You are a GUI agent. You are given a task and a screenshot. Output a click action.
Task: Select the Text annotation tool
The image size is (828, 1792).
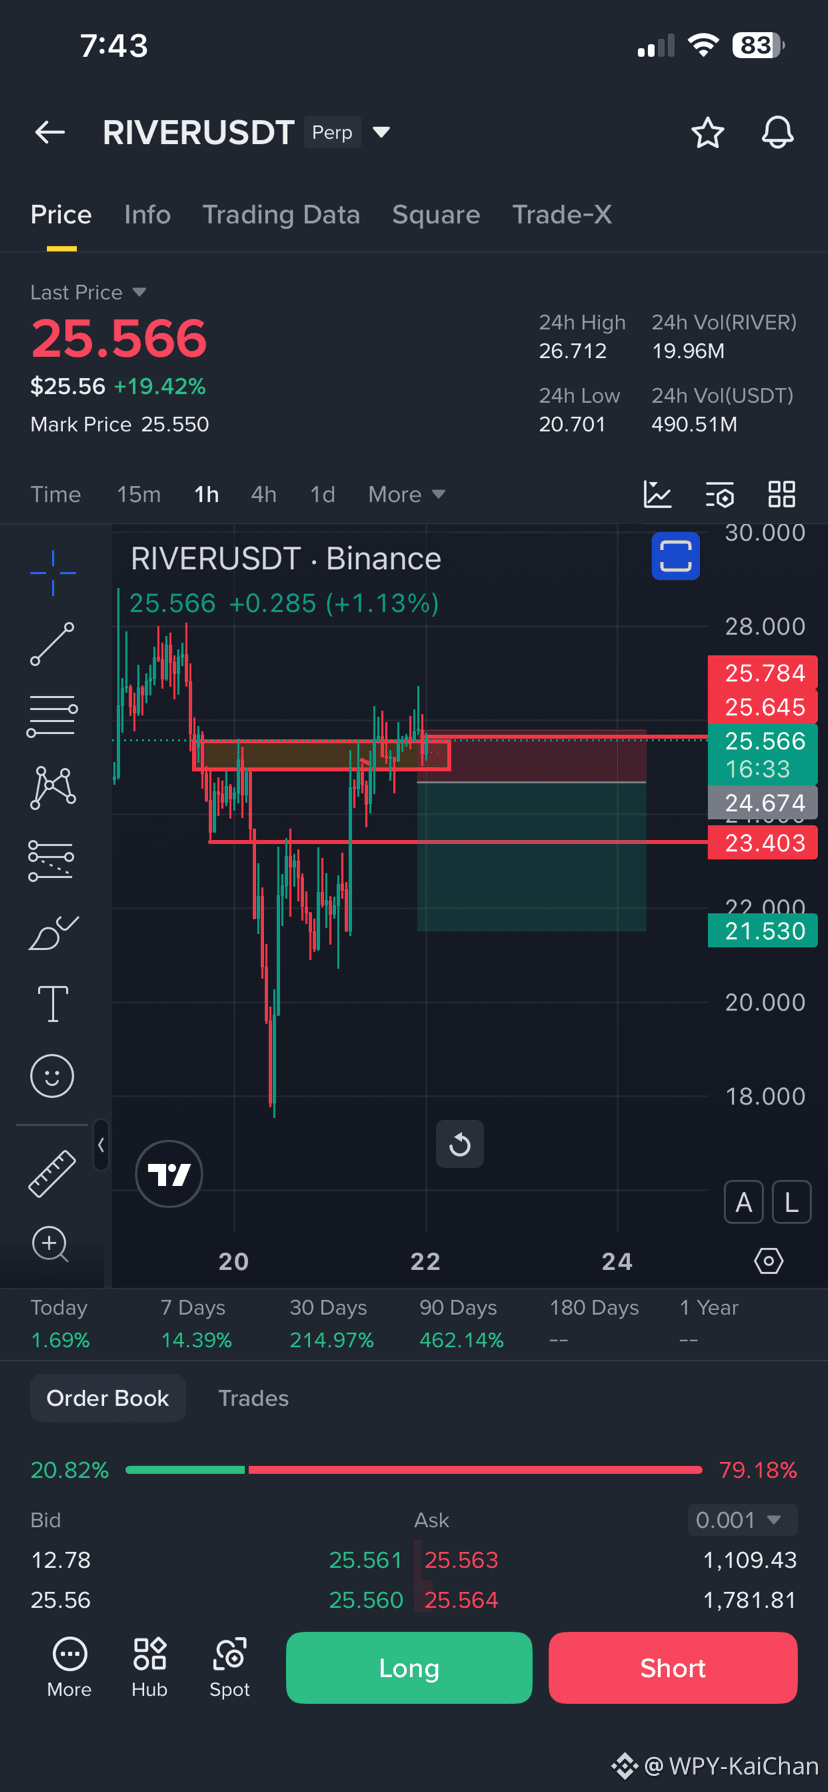53,1004
